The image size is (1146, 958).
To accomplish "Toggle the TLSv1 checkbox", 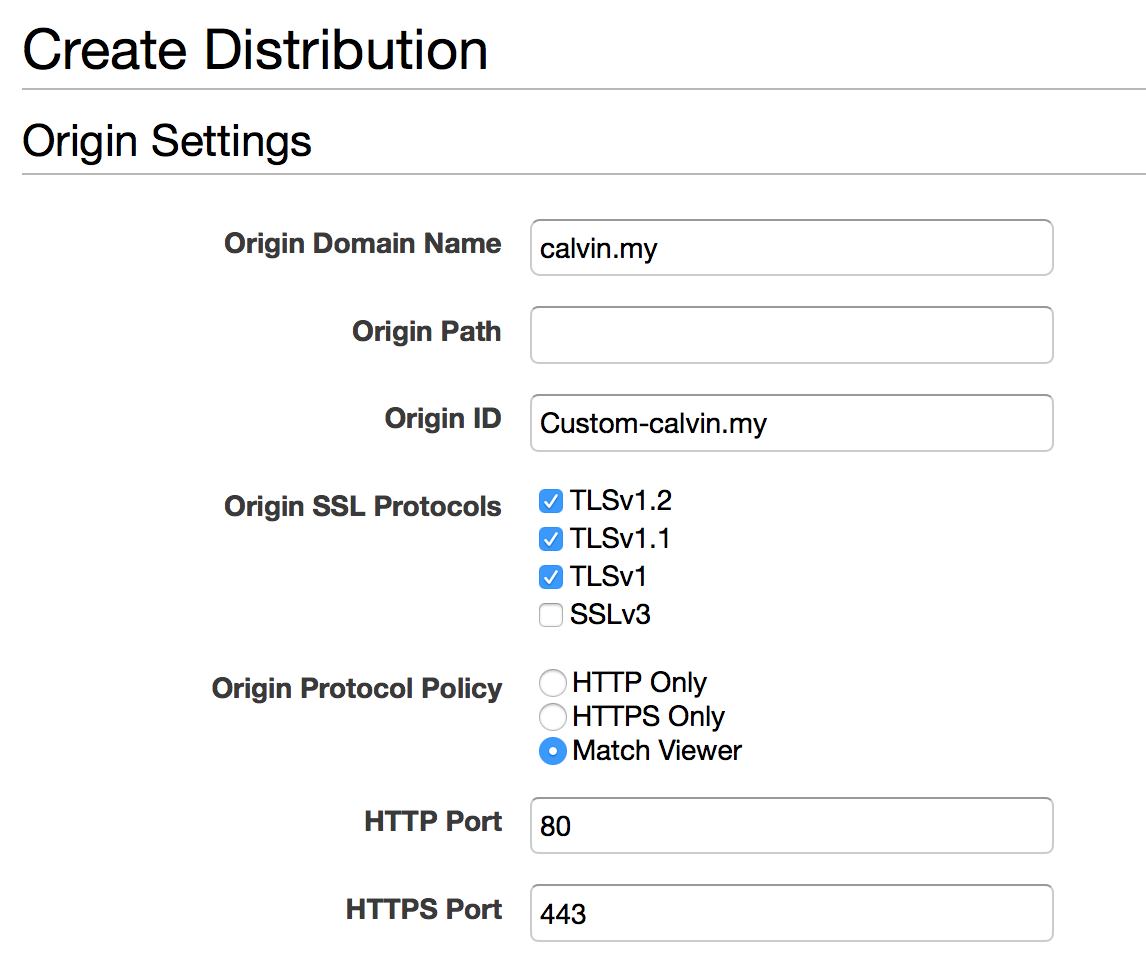I will (551, 577).
